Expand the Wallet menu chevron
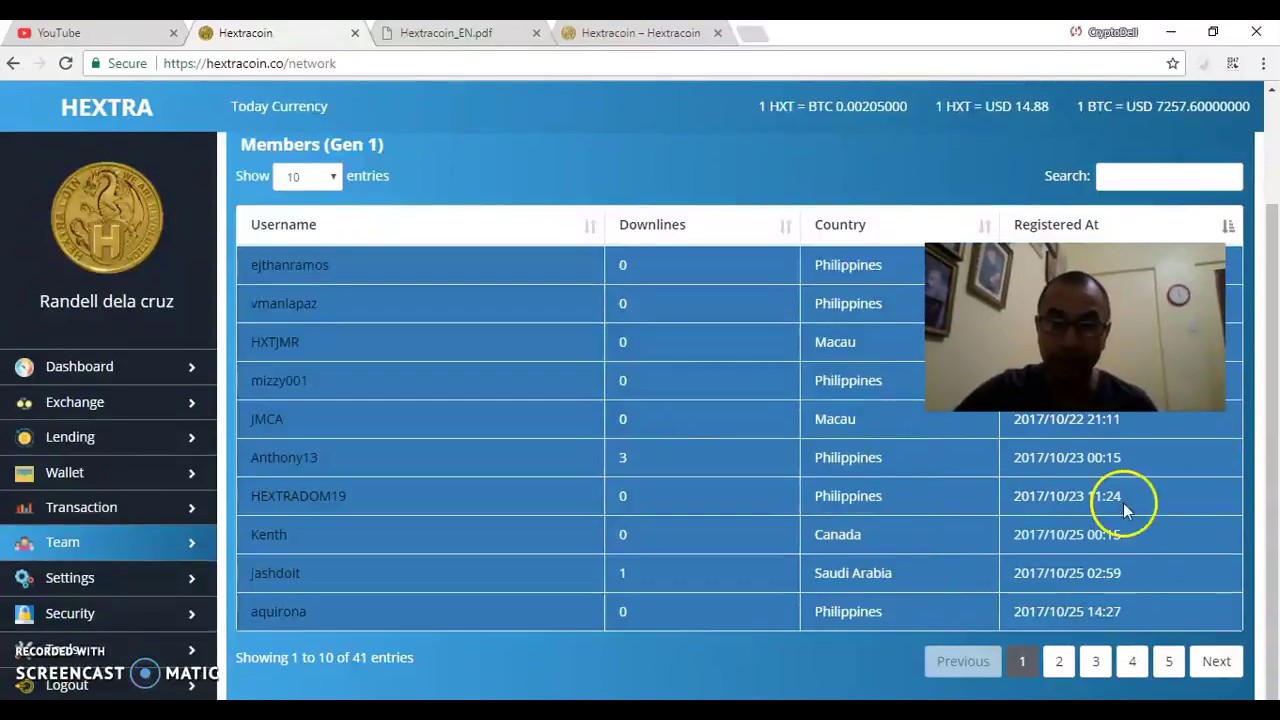 [x=191, y=473]
